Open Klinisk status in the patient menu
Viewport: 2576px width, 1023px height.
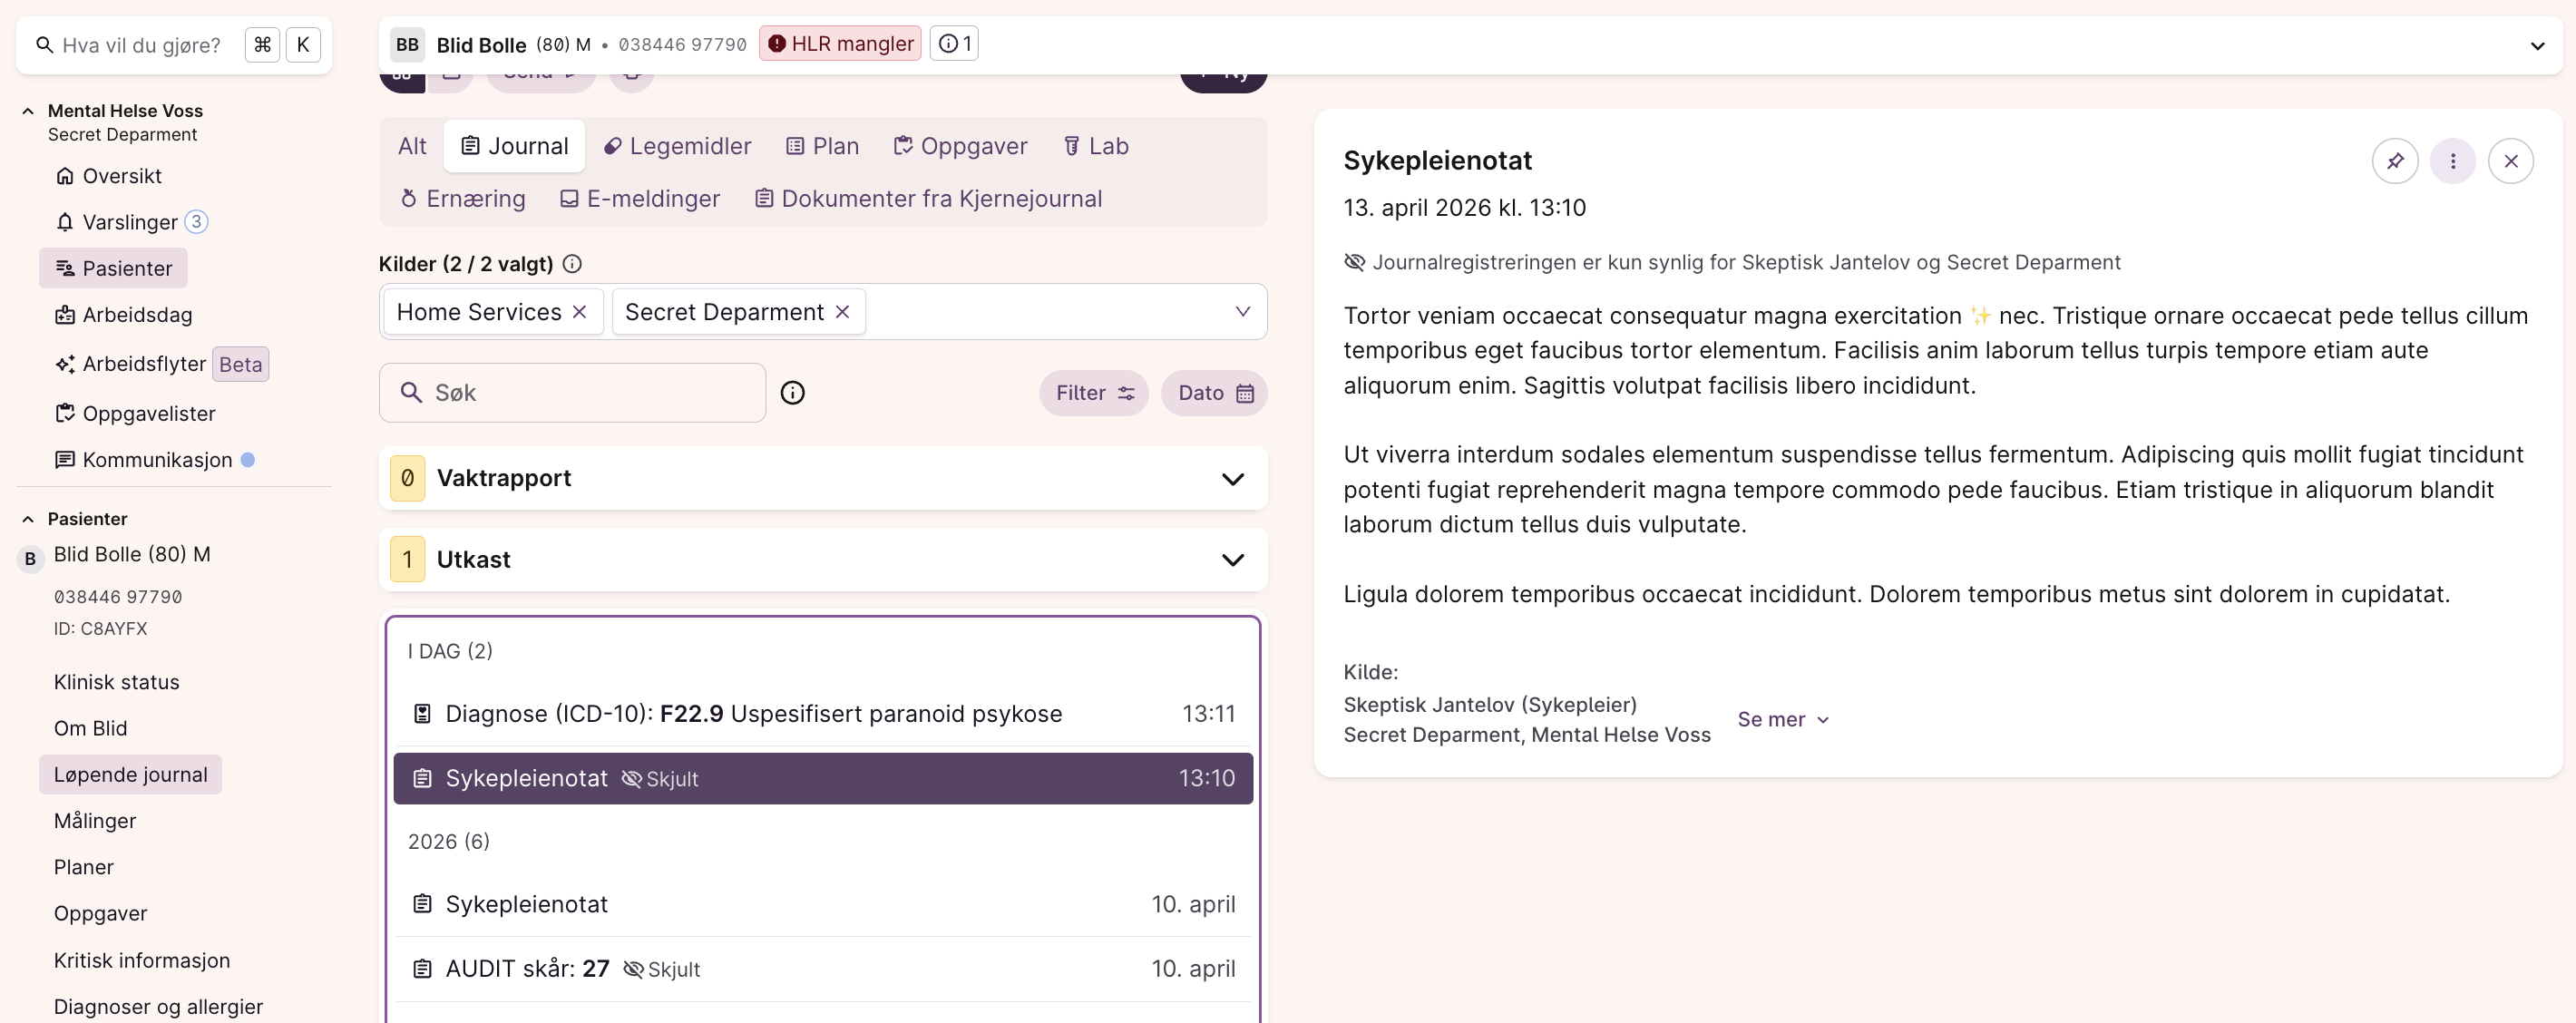click(x=116, y=682)
